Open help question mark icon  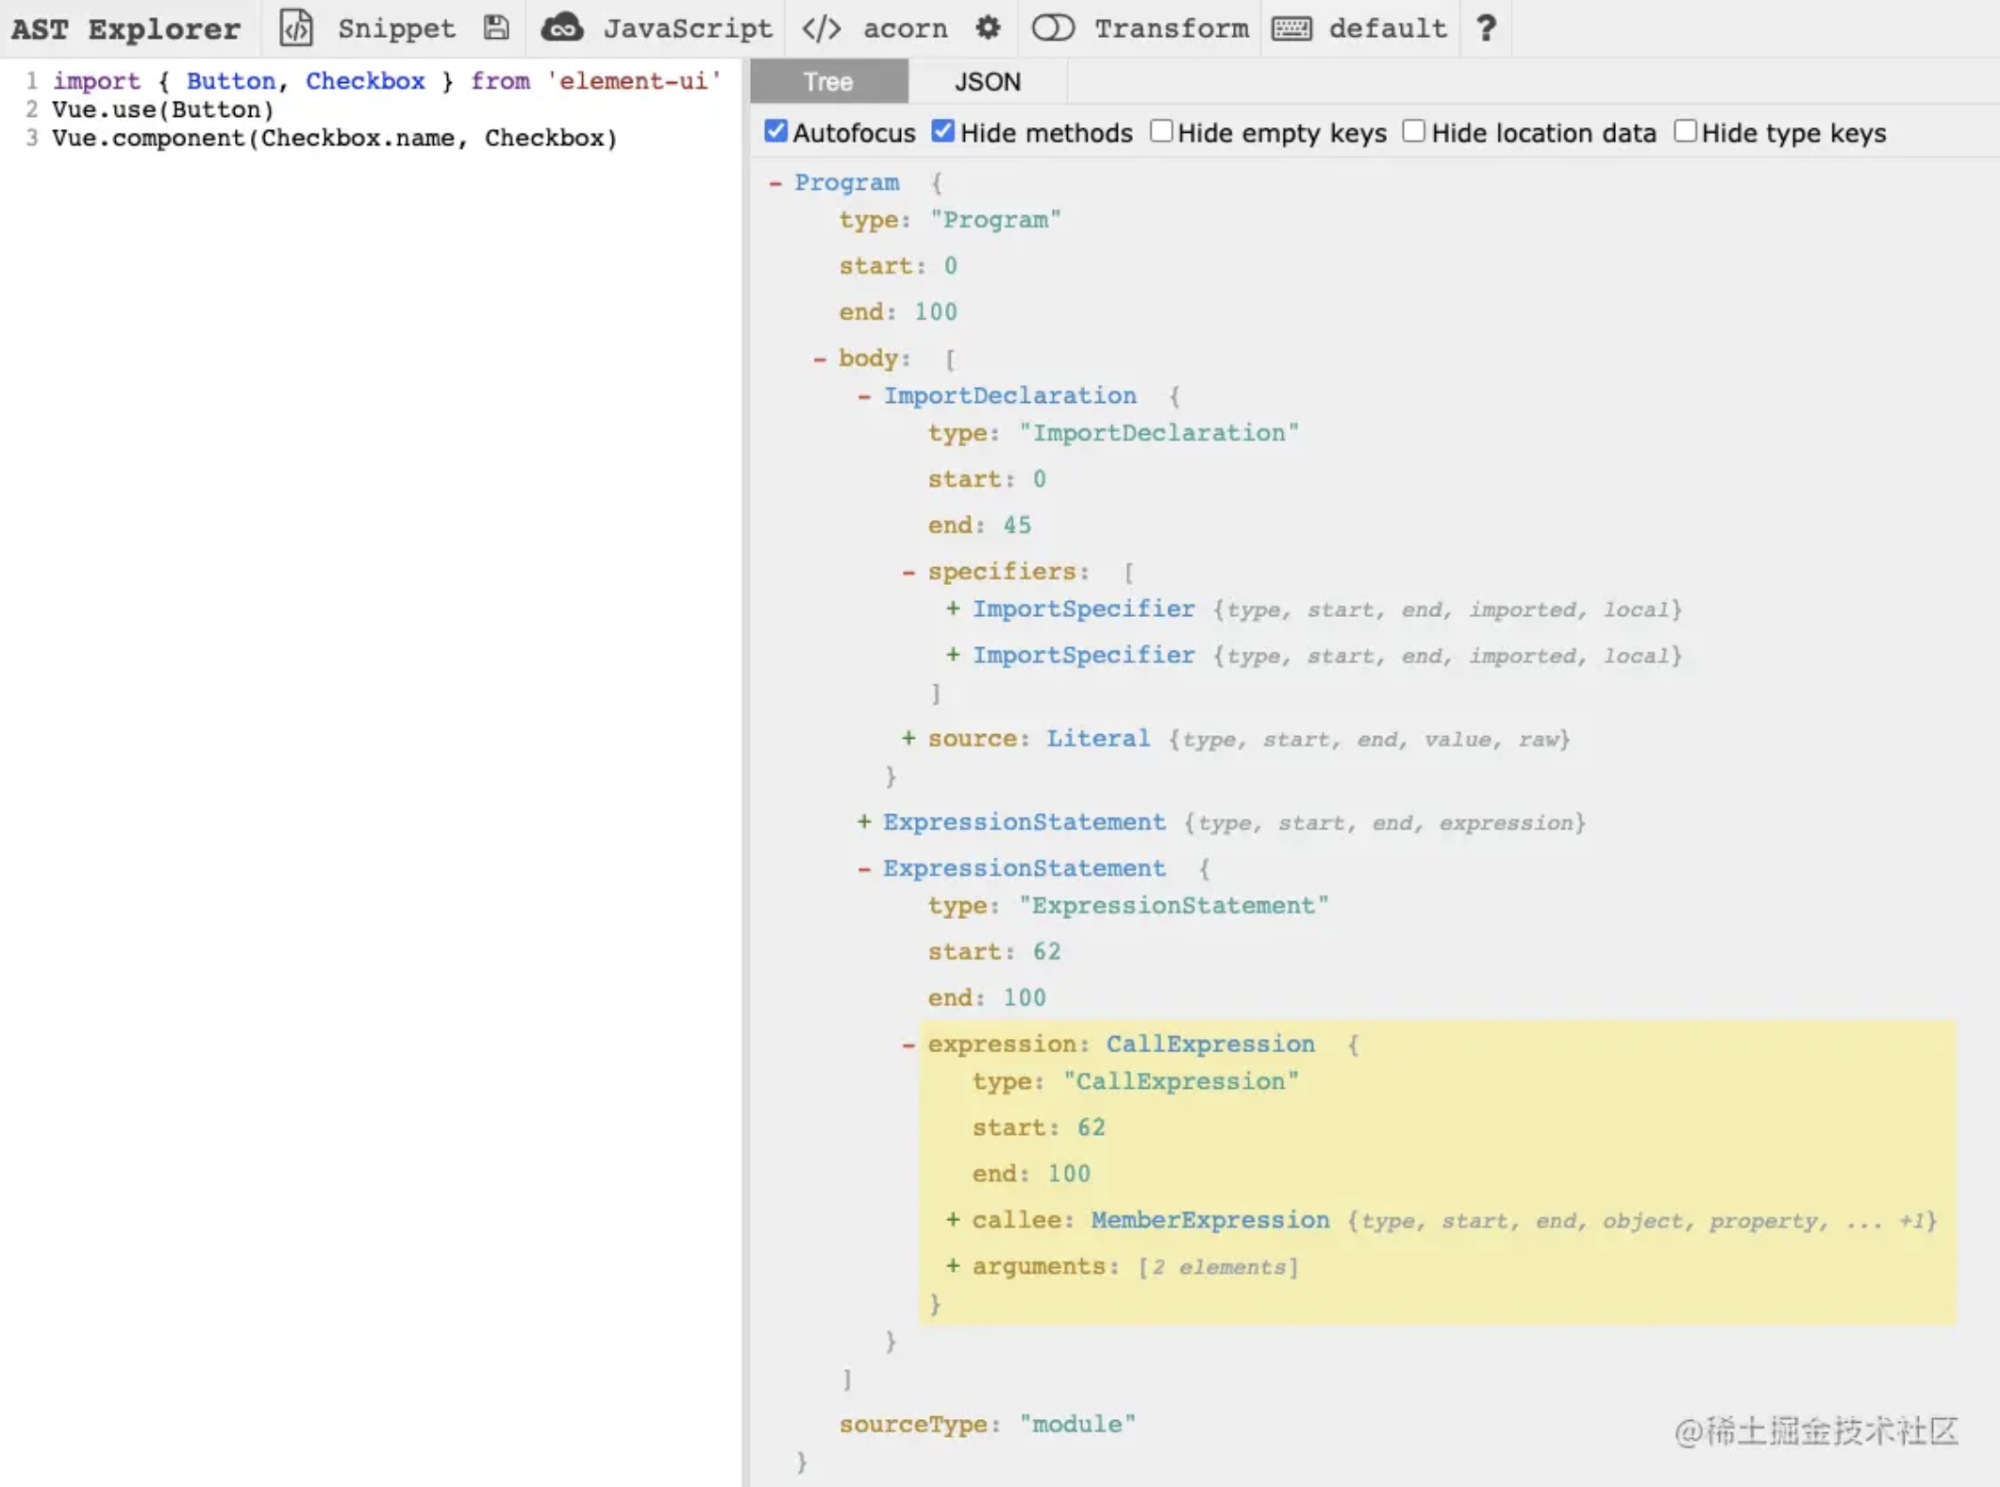(1486, 28)
